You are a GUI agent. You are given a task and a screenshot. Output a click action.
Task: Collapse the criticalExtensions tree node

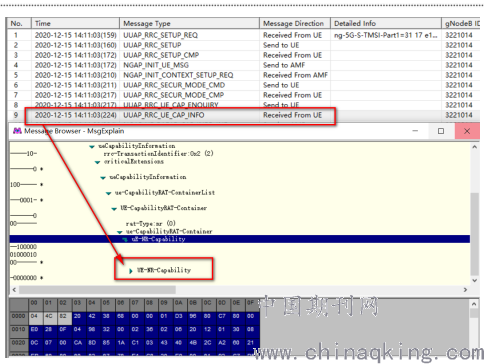click(97, 162)
